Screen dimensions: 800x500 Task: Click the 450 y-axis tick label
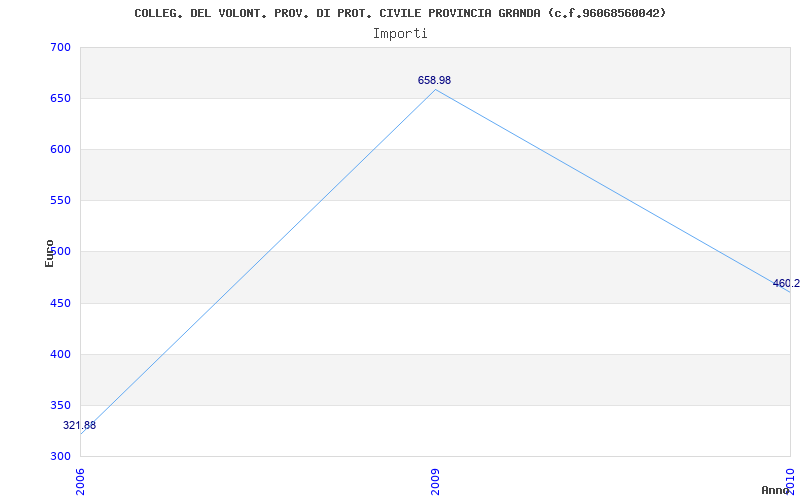(60, 304)
